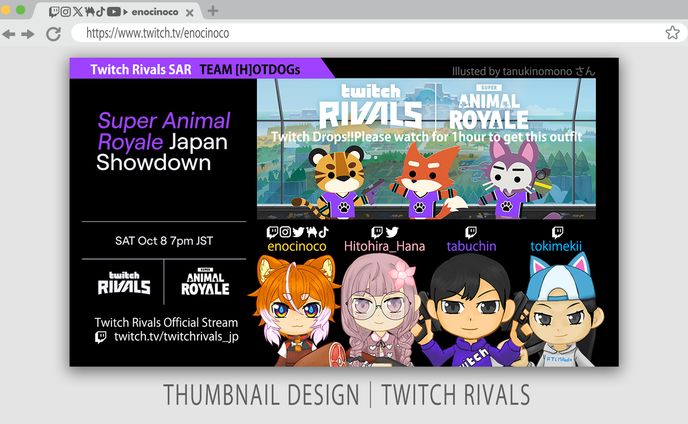The height and width of the screenshot is (424, 688).
Task: Click the animal-shaped icon above enocinoco
Action: (312, 232)
